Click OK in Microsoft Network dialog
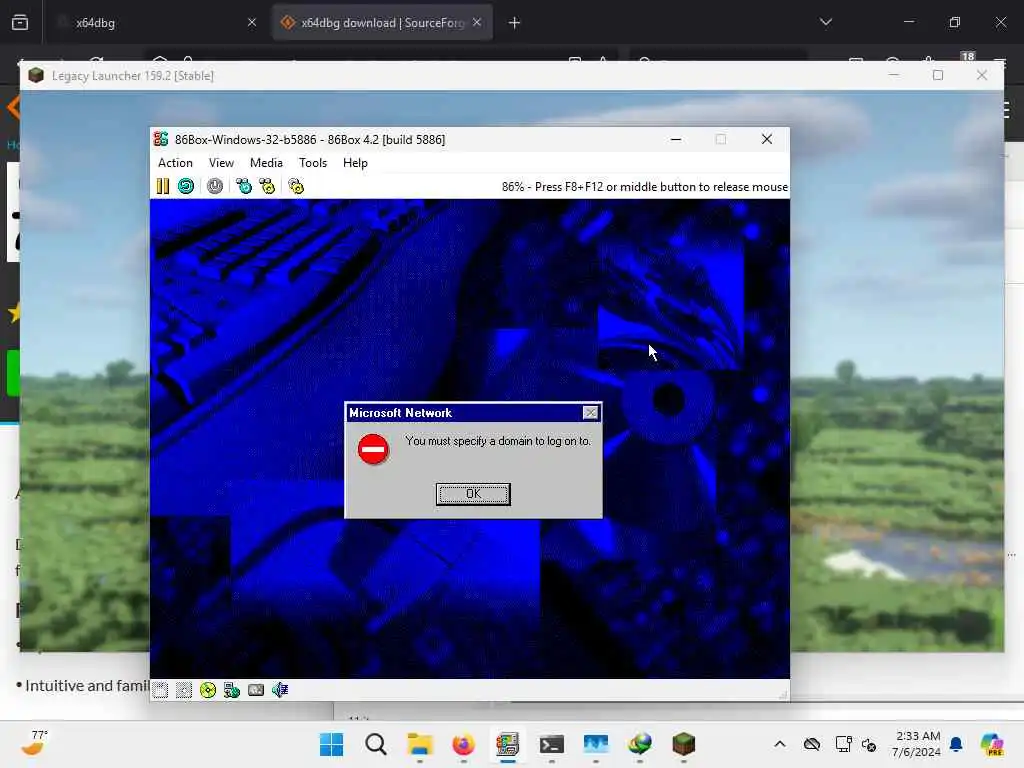This screenshot has width=1024, height=768. click(473, 494)
